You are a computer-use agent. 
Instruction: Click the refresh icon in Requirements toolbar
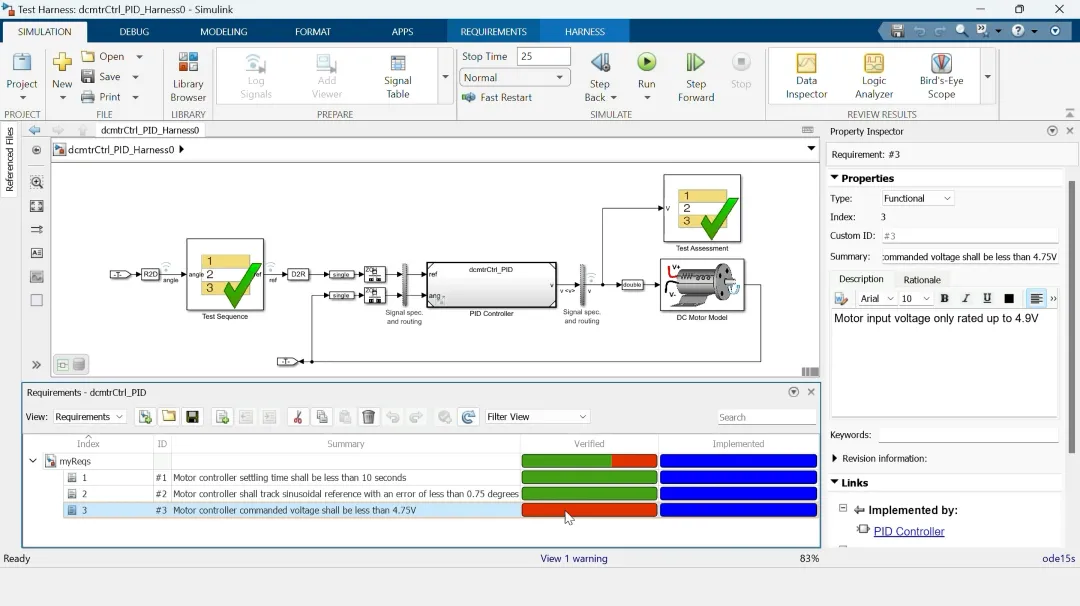click(468, 417)
